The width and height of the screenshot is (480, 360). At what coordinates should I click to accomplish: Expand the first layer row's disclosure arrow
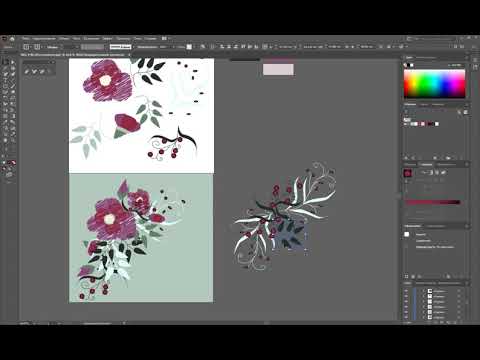424,291
